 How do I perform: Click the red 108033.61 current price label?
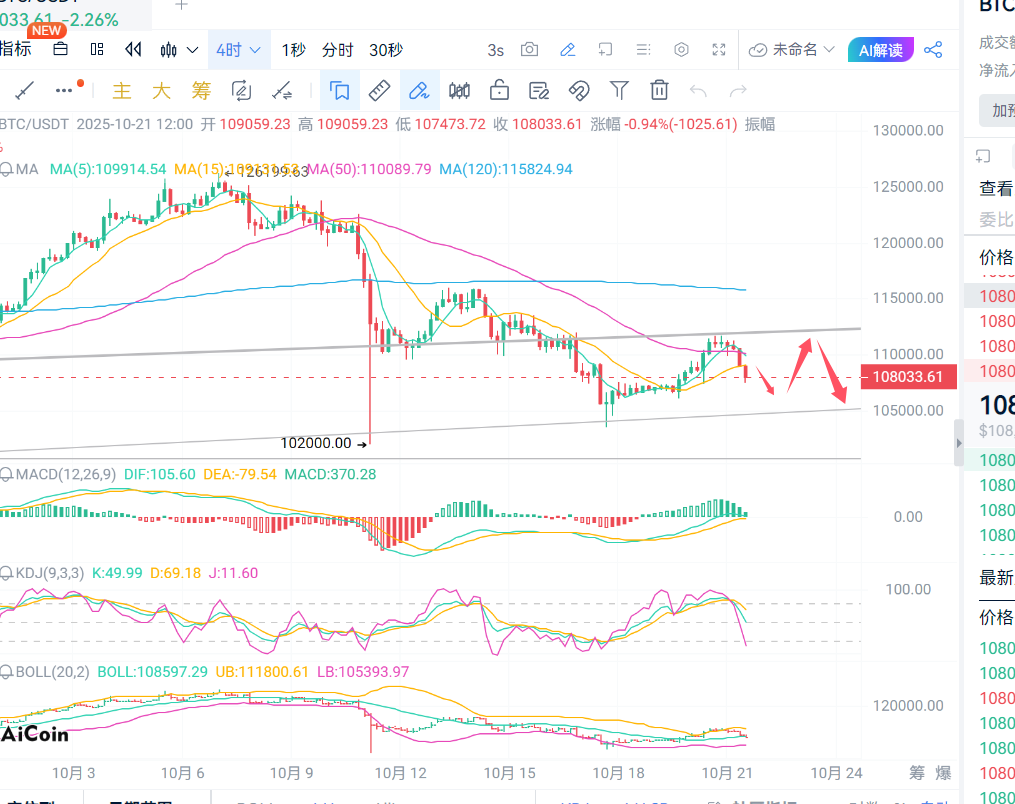tap(908, 377)
